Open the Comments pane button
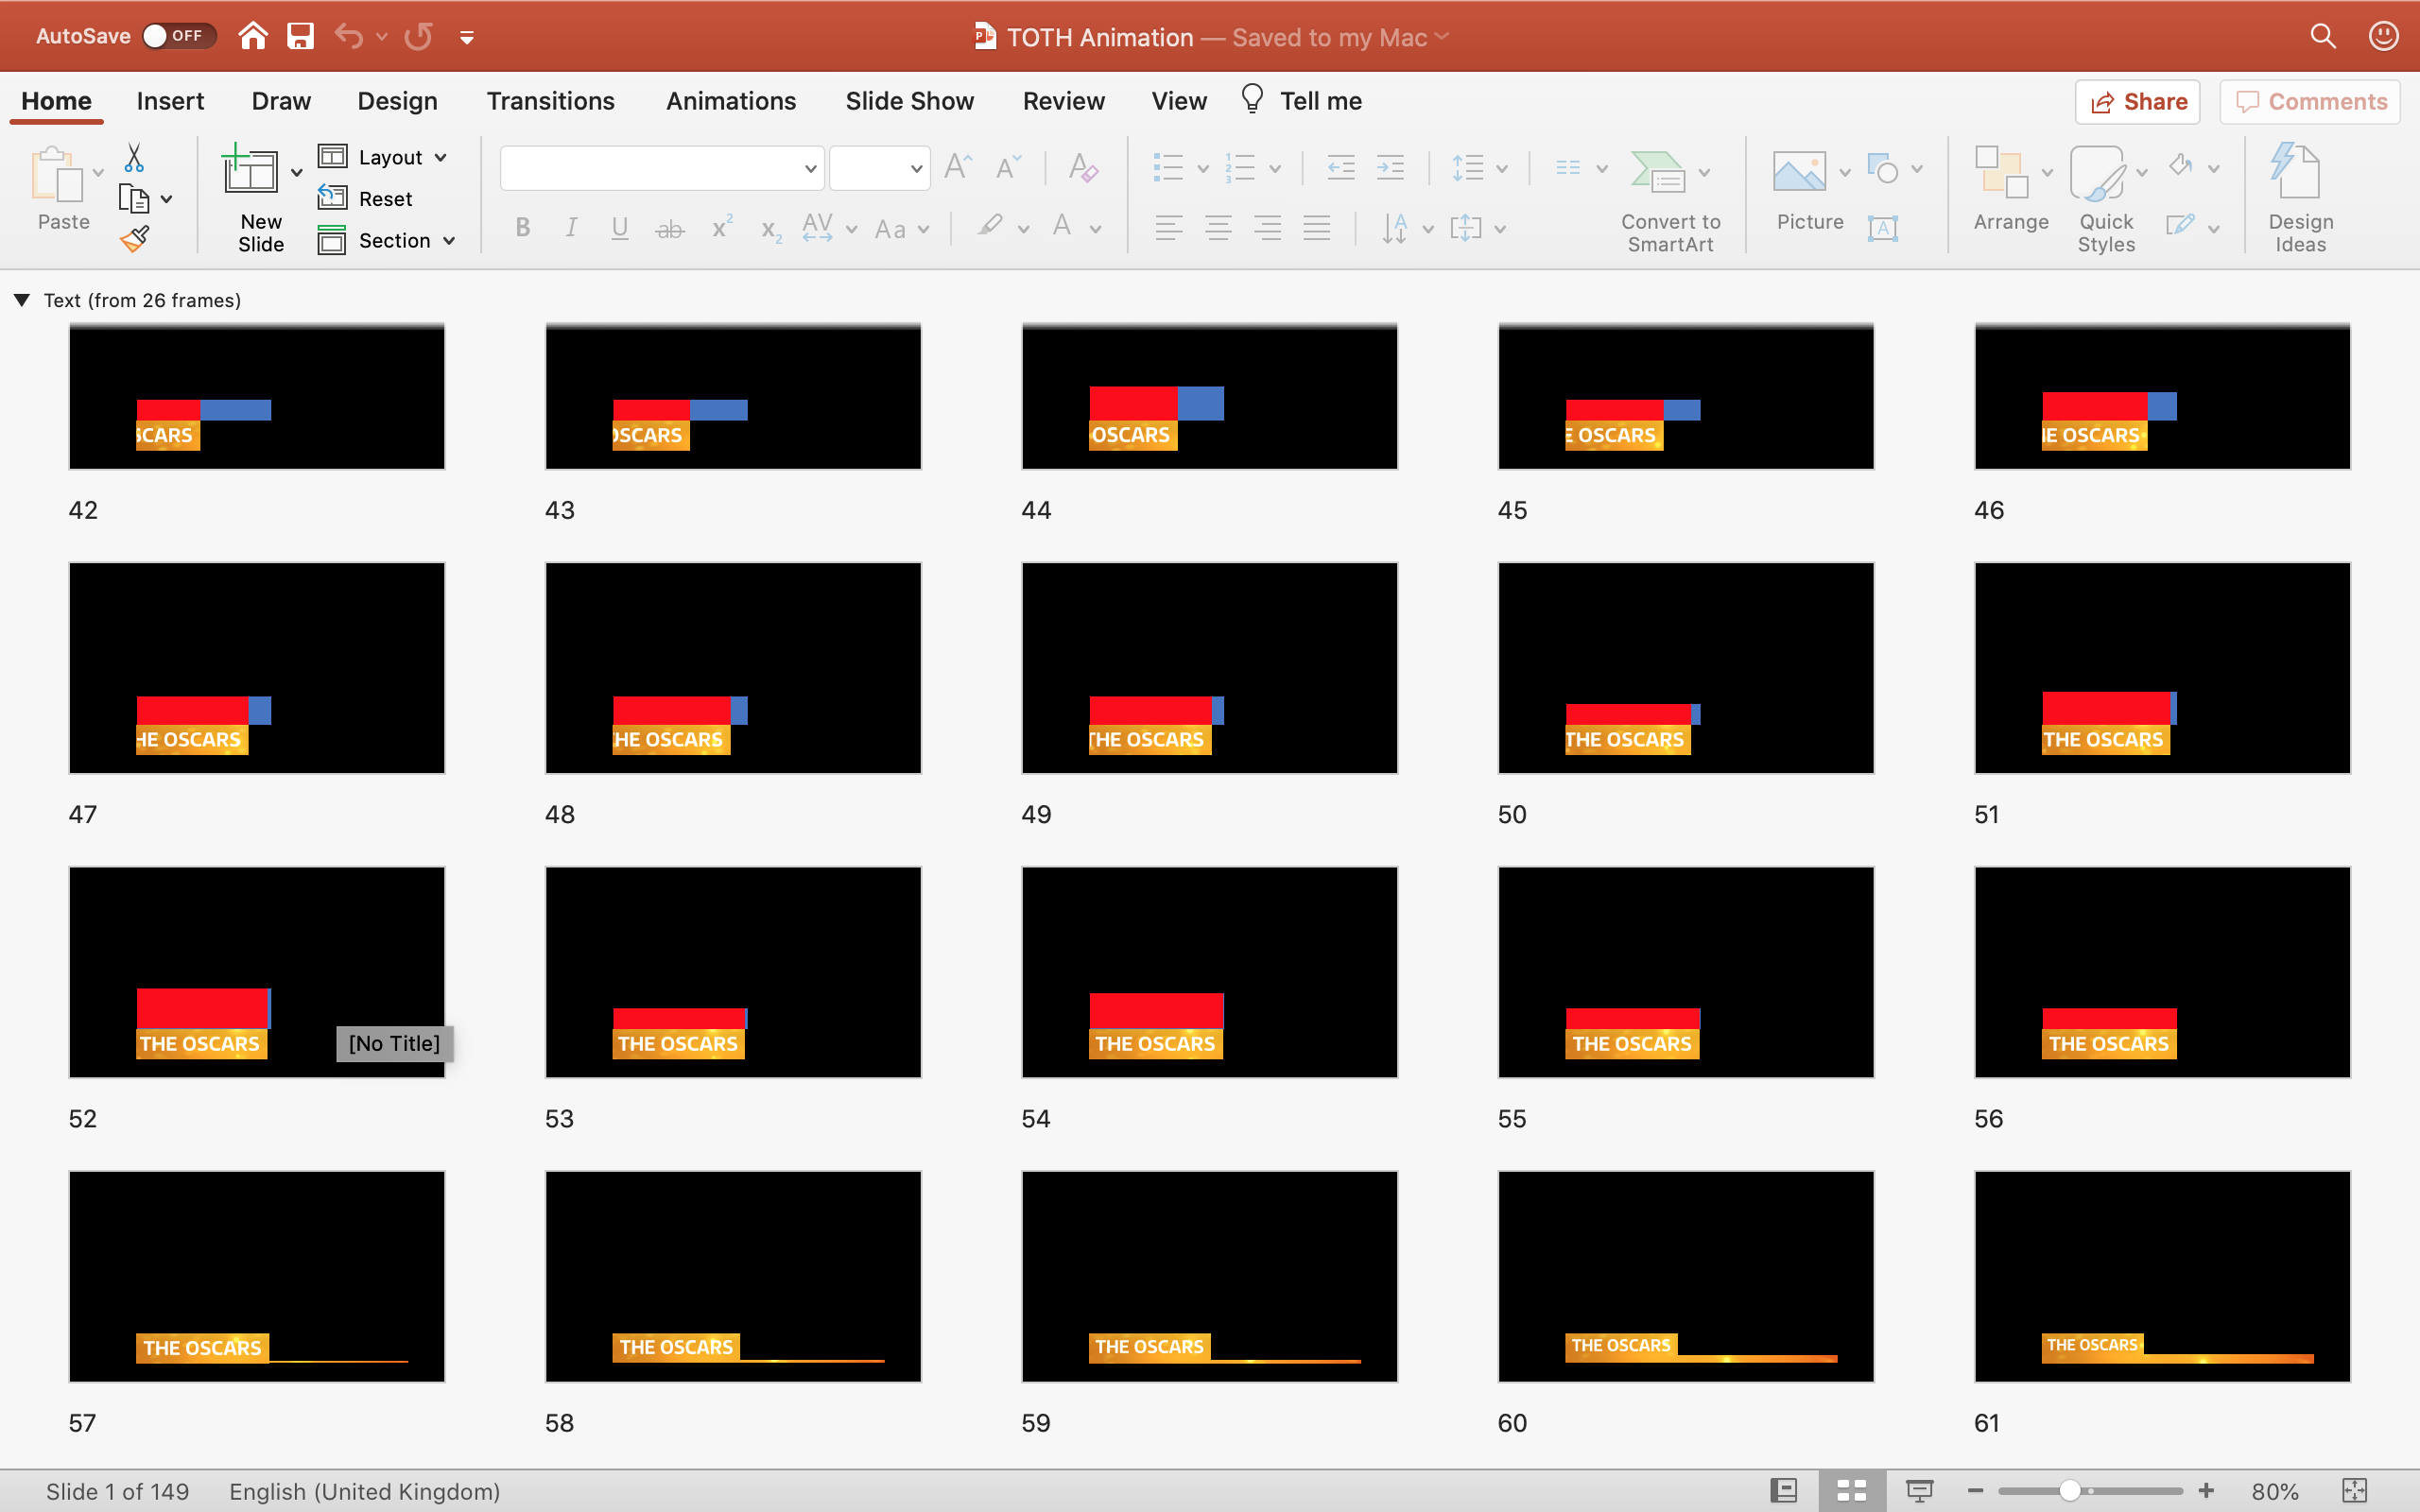 tap(2309, 102)
